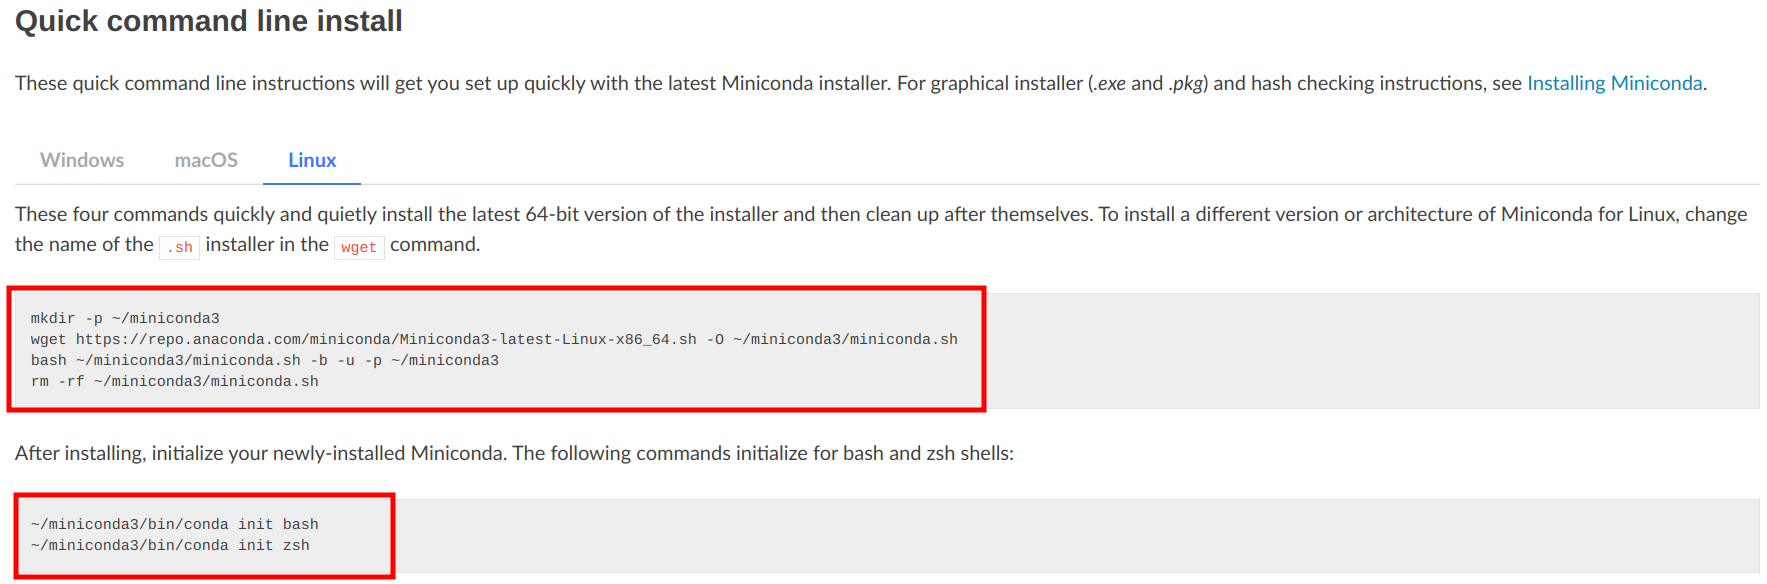Click the wget inline code label
This screenshot has height=584, width=1767.
(x=359, y=247)
